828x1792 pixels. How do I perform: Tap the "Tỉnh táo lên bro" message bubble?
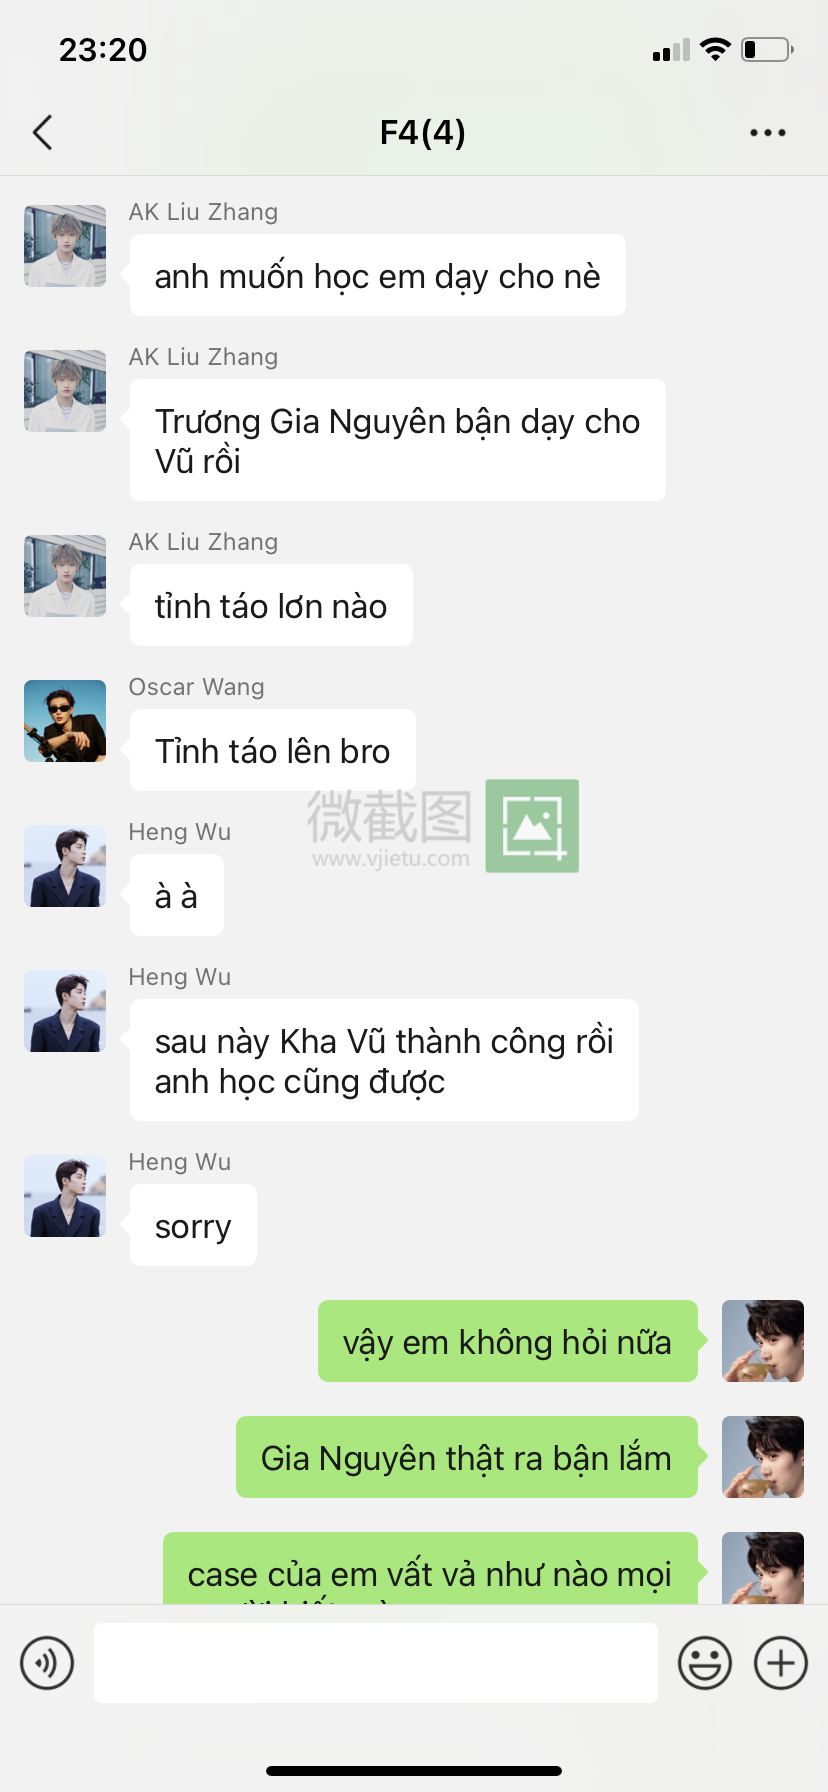(273, 750)
